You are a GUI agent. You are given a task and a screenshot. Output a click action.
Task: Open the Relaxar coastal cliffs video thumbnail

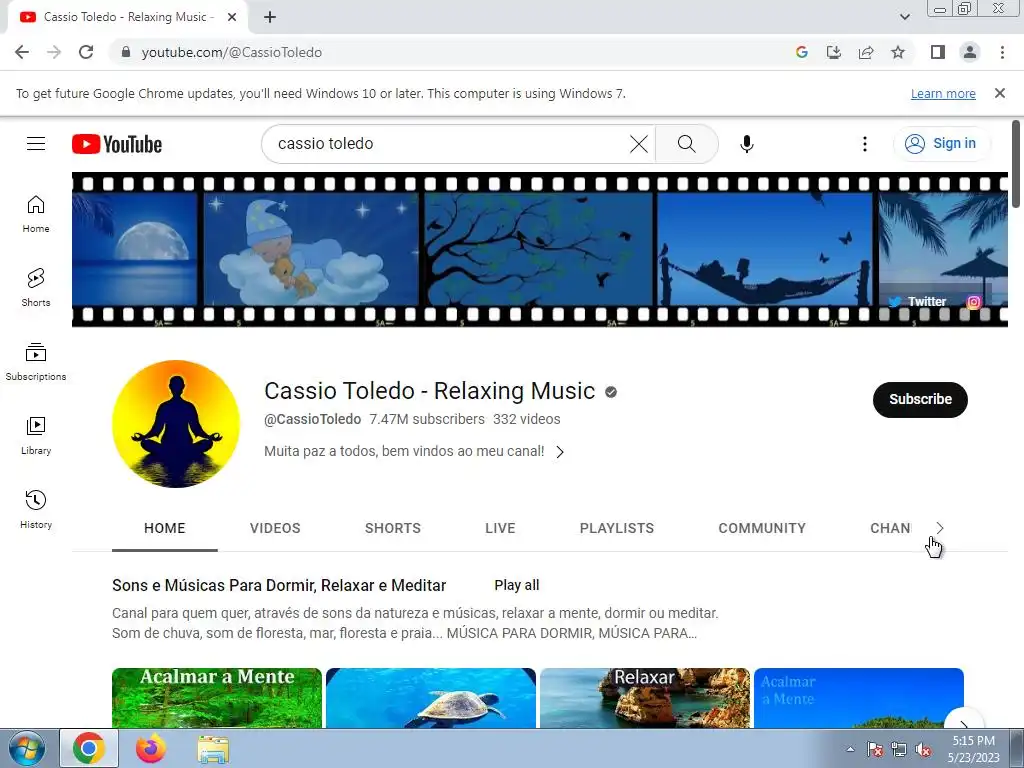tap(645, 697)
